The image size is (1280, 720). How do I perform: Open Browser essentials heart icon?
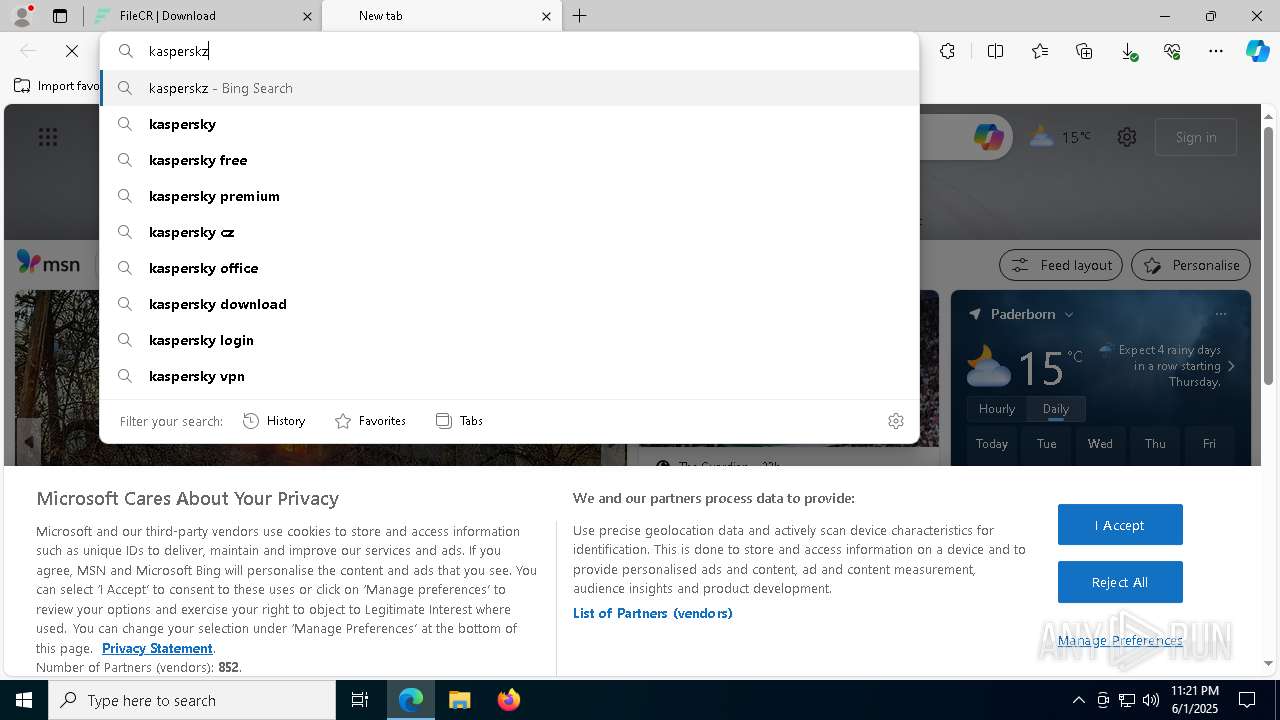pos(1172,51)
